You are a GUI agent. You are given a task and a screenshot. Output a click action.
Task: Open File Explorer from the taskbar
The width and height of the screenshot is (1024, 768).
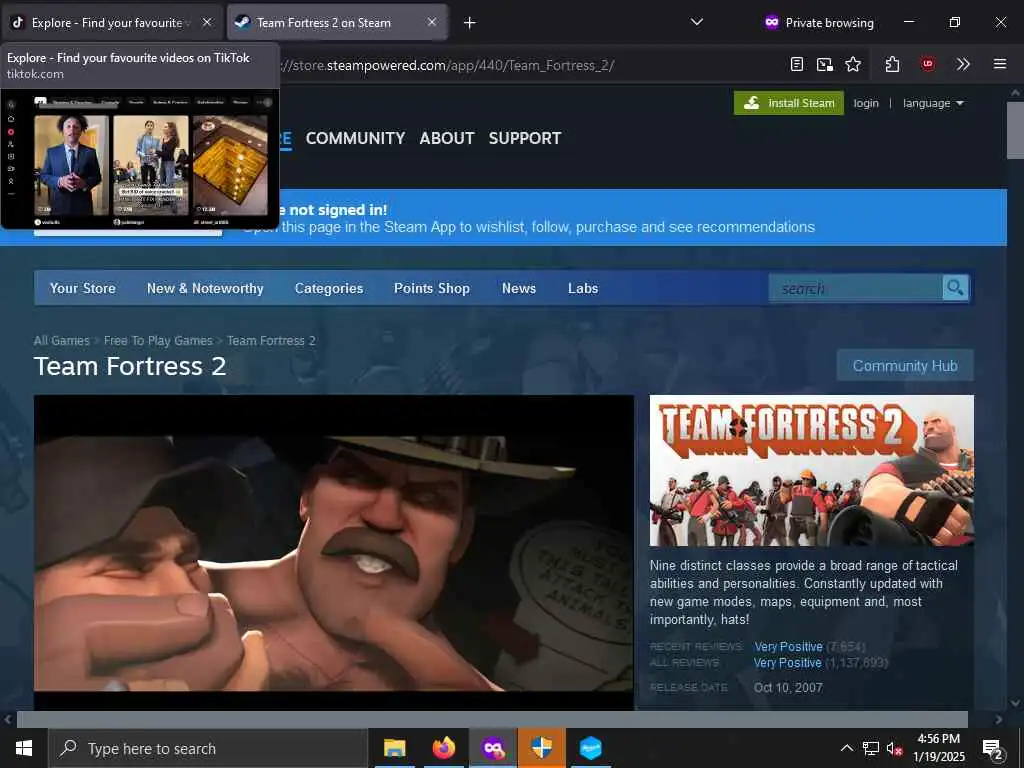point(394,748)
